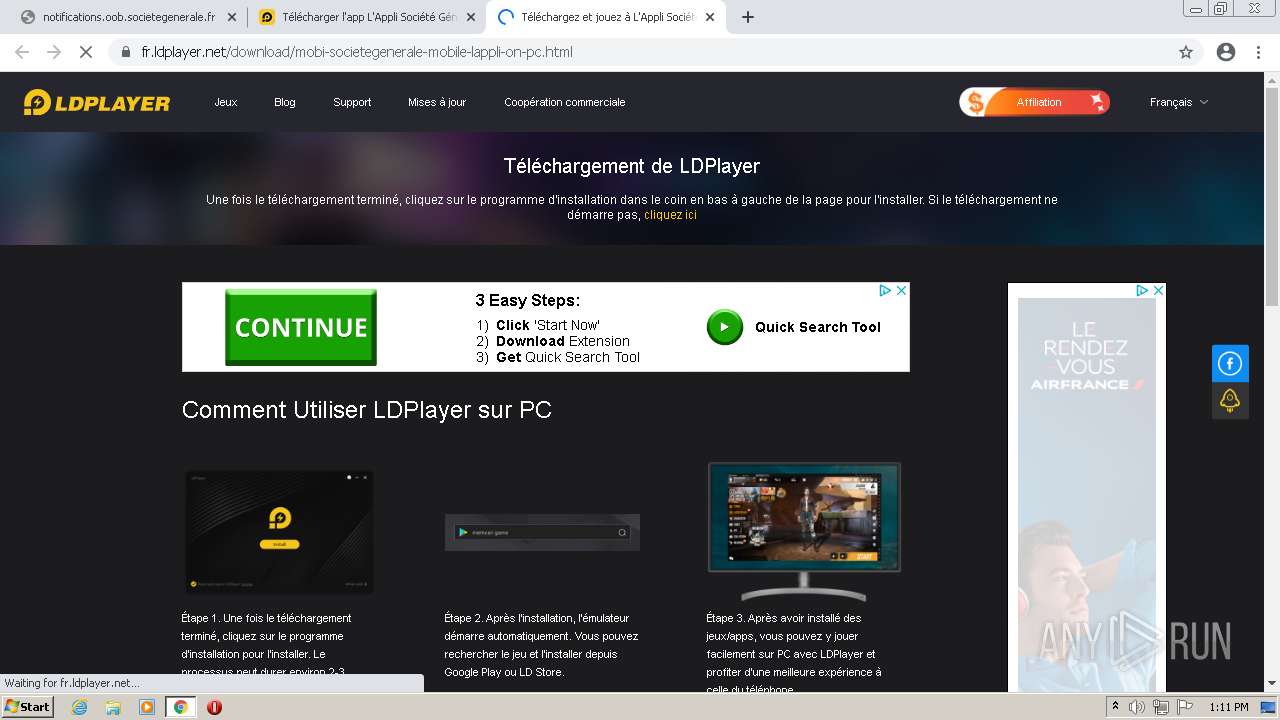This screenshot has height=720, width=1280.
Task: Open Chrome profile account icon
Action: tap(1226, 52)
